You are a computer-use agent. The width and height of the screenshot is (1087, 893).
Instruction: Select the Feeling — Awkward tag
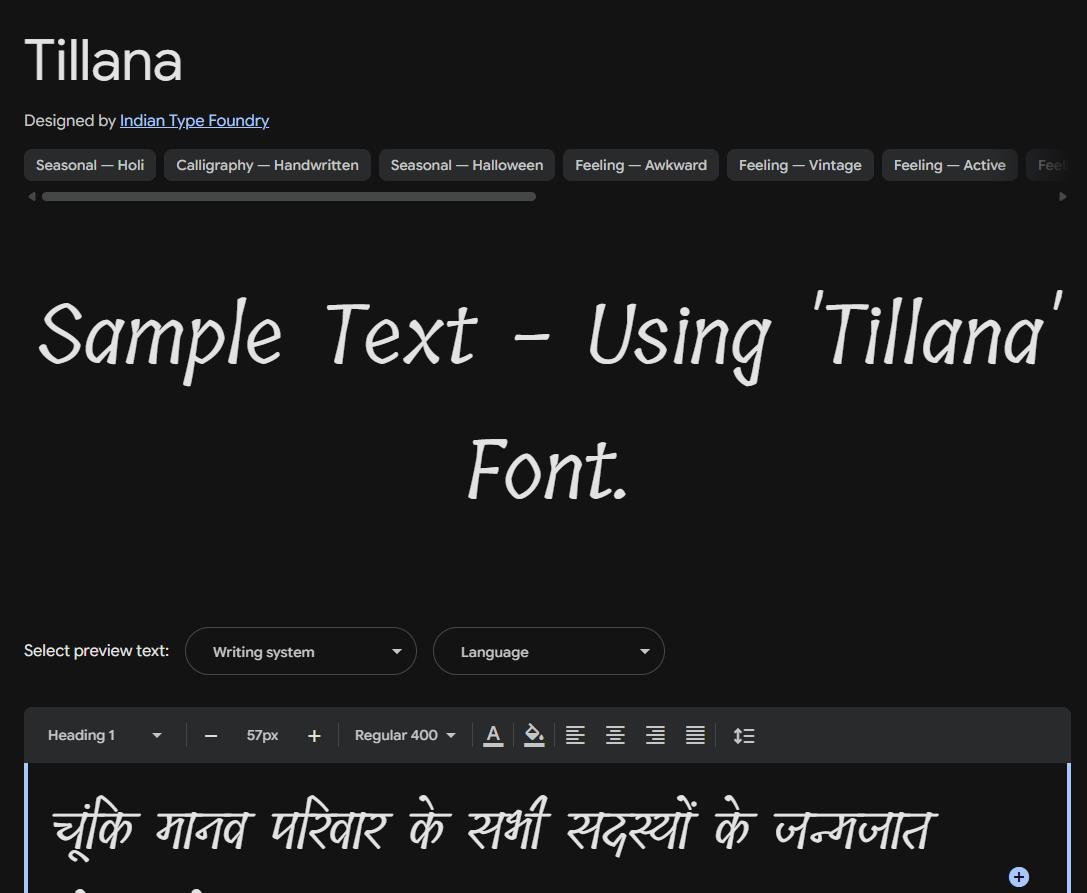click(x=641, y=165)
